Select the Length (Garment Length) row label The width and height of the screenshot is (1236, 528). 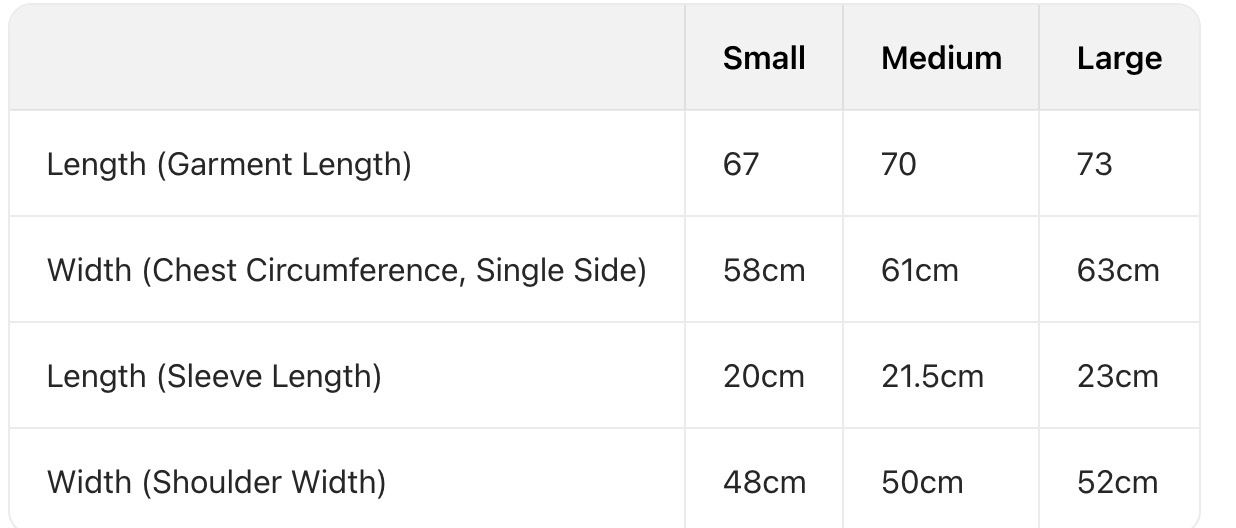[x=229, y=164]
